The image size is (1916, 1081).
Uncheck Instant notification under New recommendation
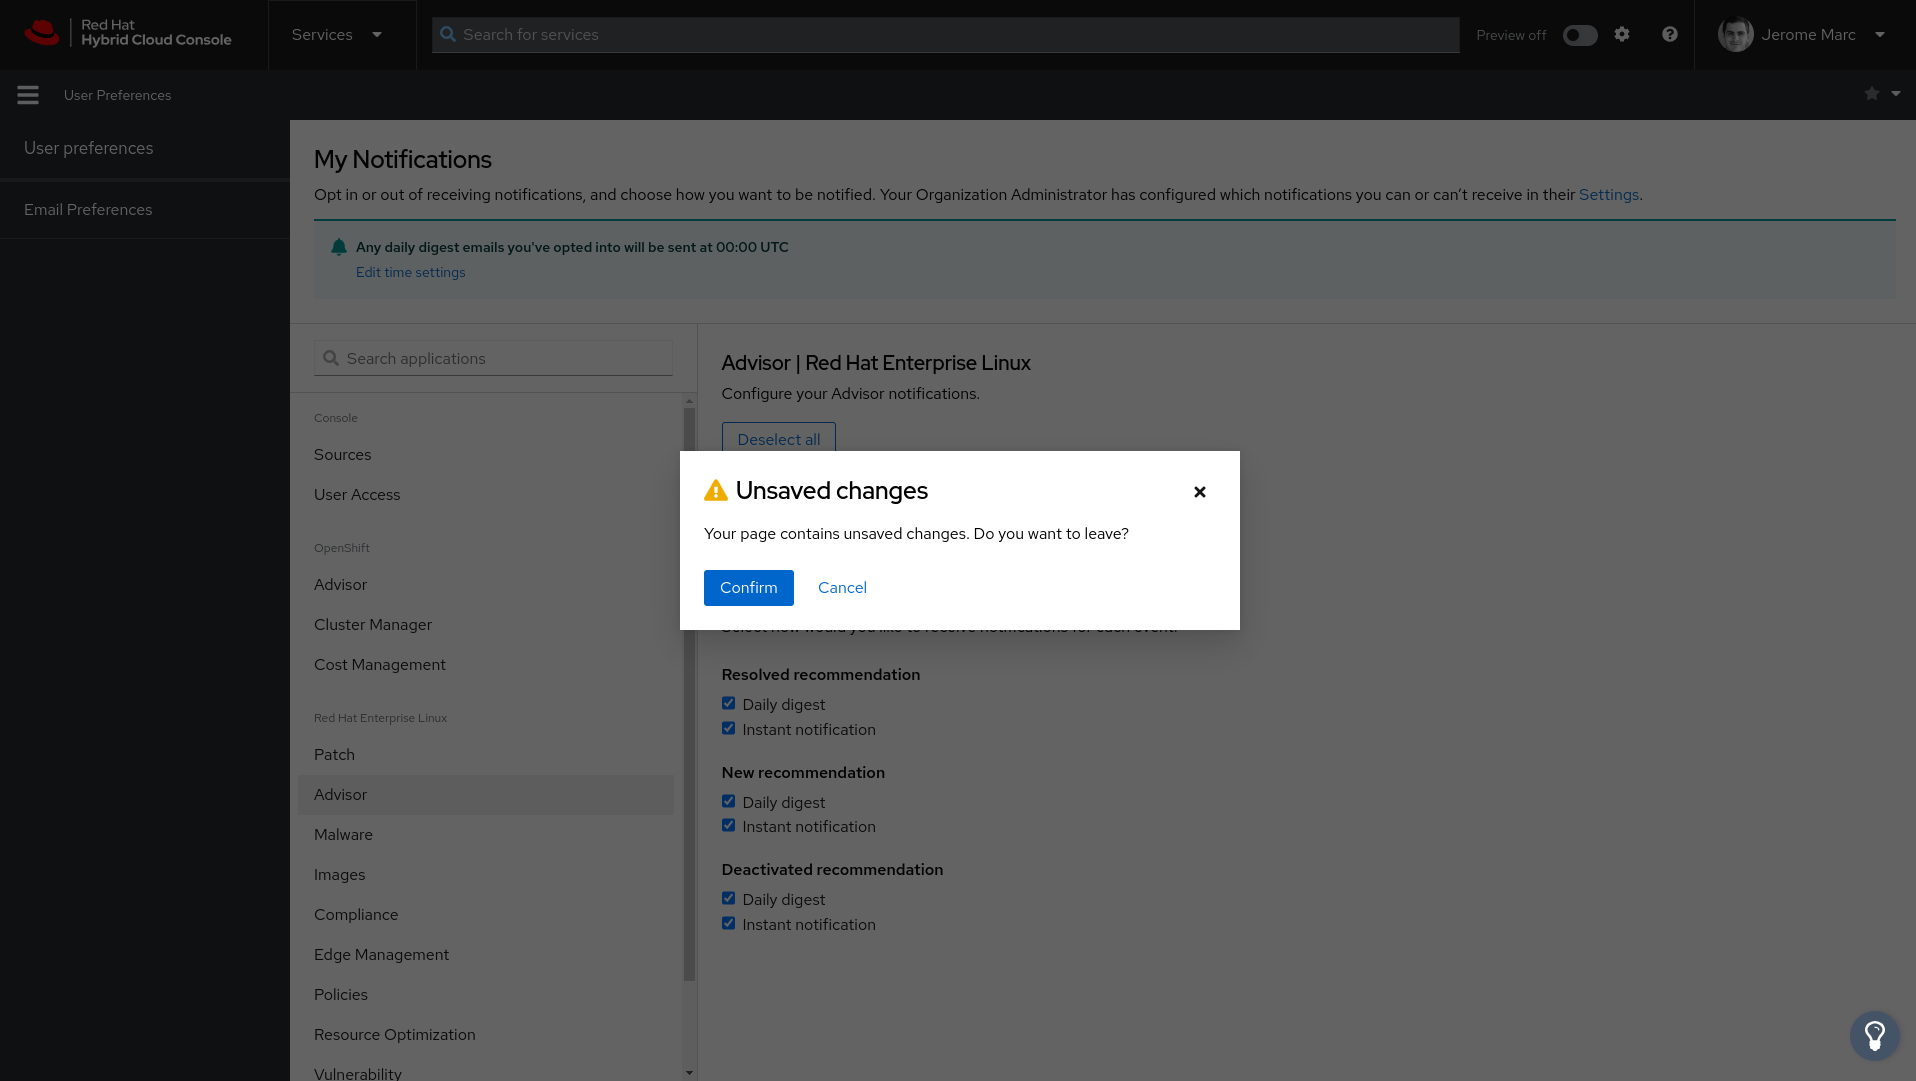click(728, 826)
